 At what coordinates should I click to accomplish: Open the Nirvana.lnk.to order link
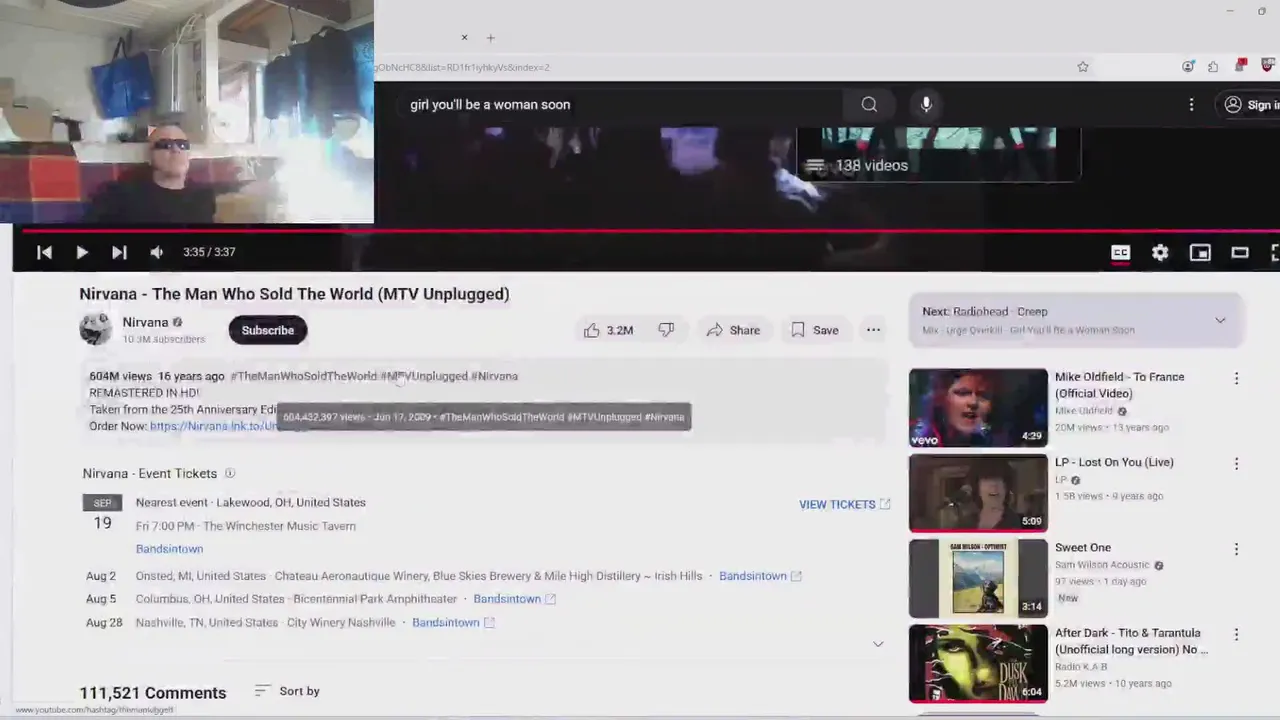pos(213,426)
